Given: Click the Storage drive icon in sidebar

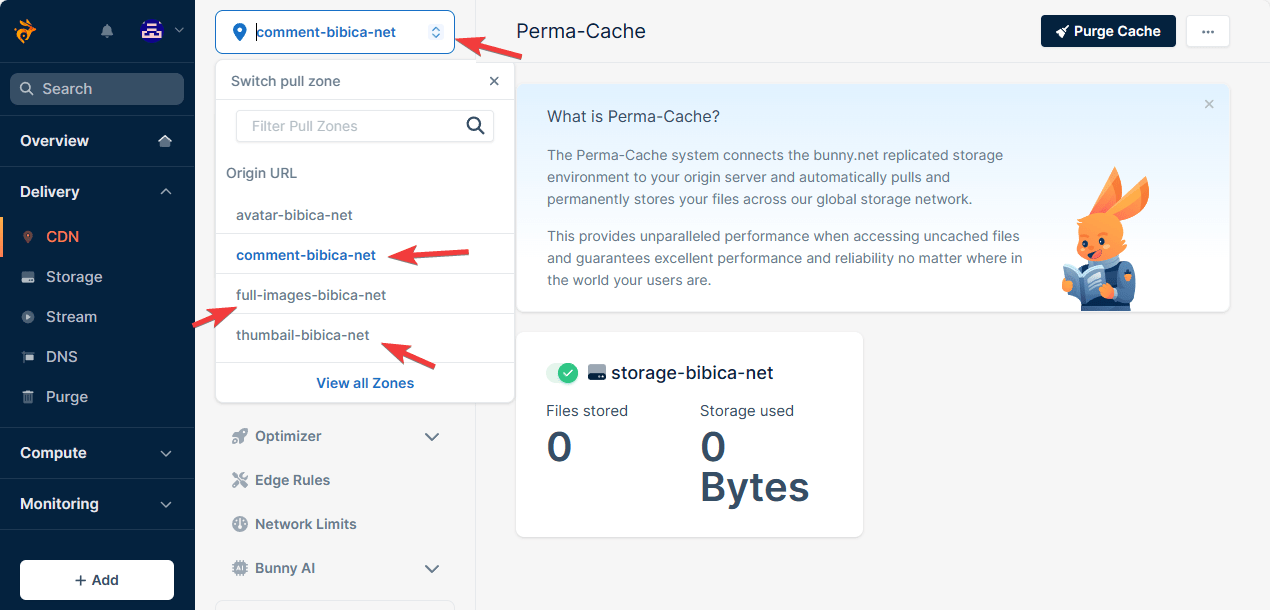Looking at the screenshot, I should point(27,277).
